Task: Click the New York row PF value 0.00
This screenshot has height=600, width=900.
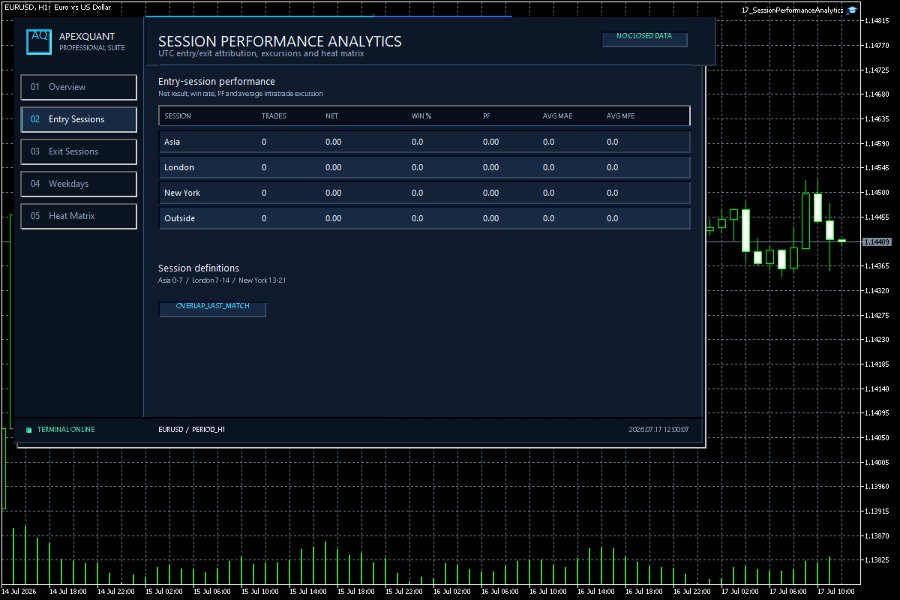Action: (491, 193)
